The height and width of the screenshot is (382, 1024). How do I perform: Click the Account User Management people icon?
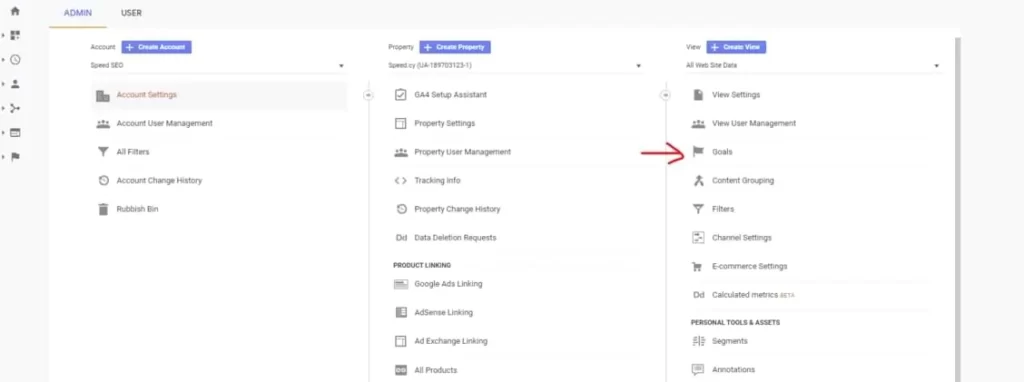103,123
